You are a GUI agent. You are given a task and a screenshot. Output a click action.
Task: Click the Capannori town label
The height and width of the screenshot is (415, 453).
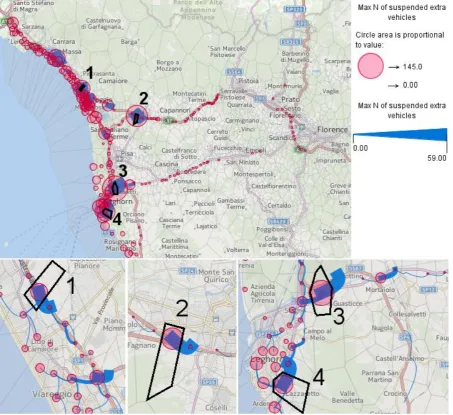click(x=175, y=110)
